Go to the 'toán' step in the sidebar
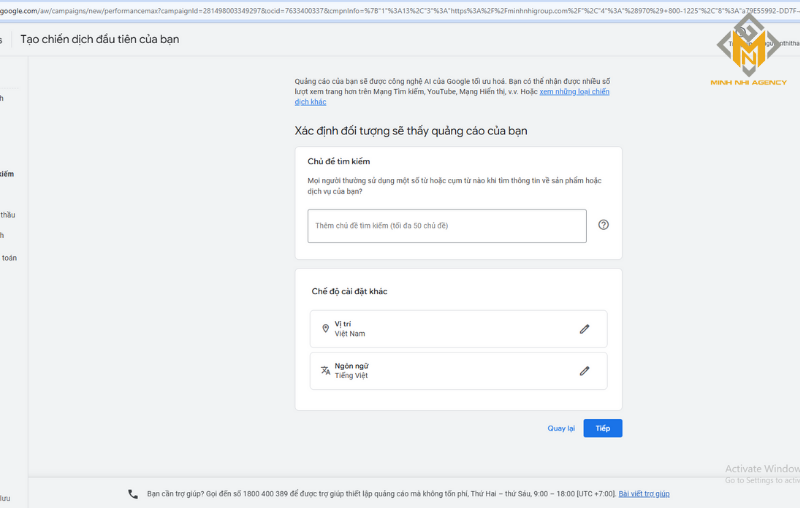800x508 pixels. point(9,258)
